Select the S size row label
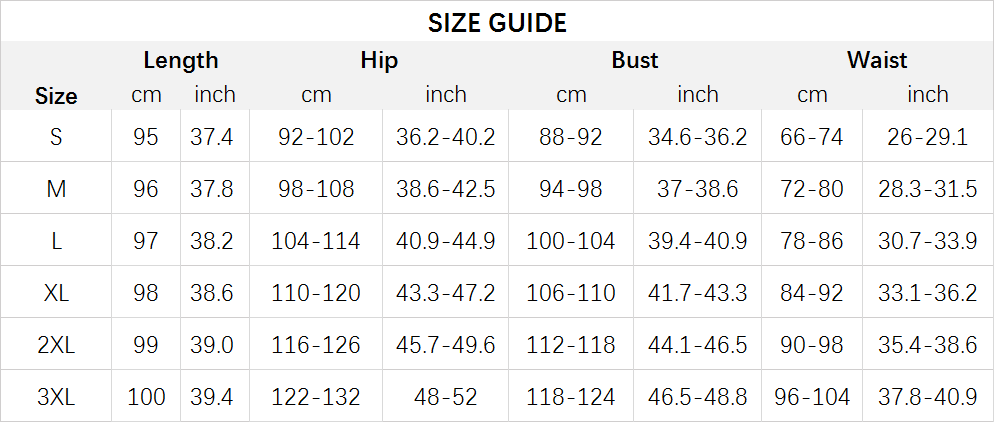 (56, 136)
